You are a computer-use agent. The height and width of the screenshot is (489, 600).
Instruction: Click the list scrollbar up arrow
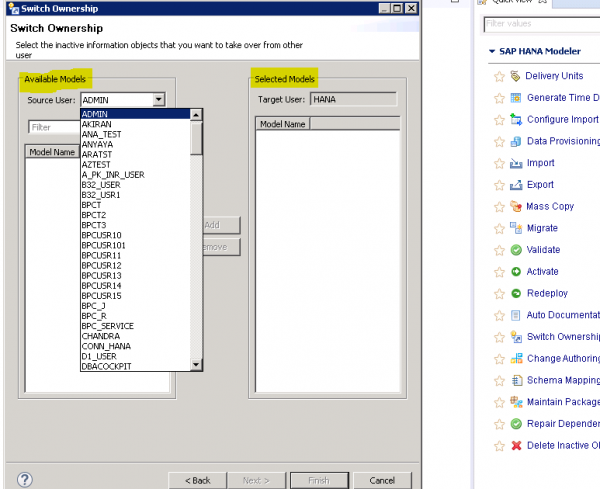click(196, 114)
